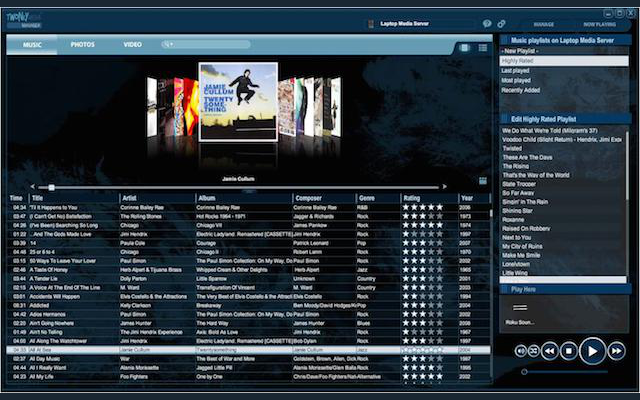The height and width of the screenshot is (400, 640).
Task: Select the Highly Rated playlist
Action: (x=564, y=61)
